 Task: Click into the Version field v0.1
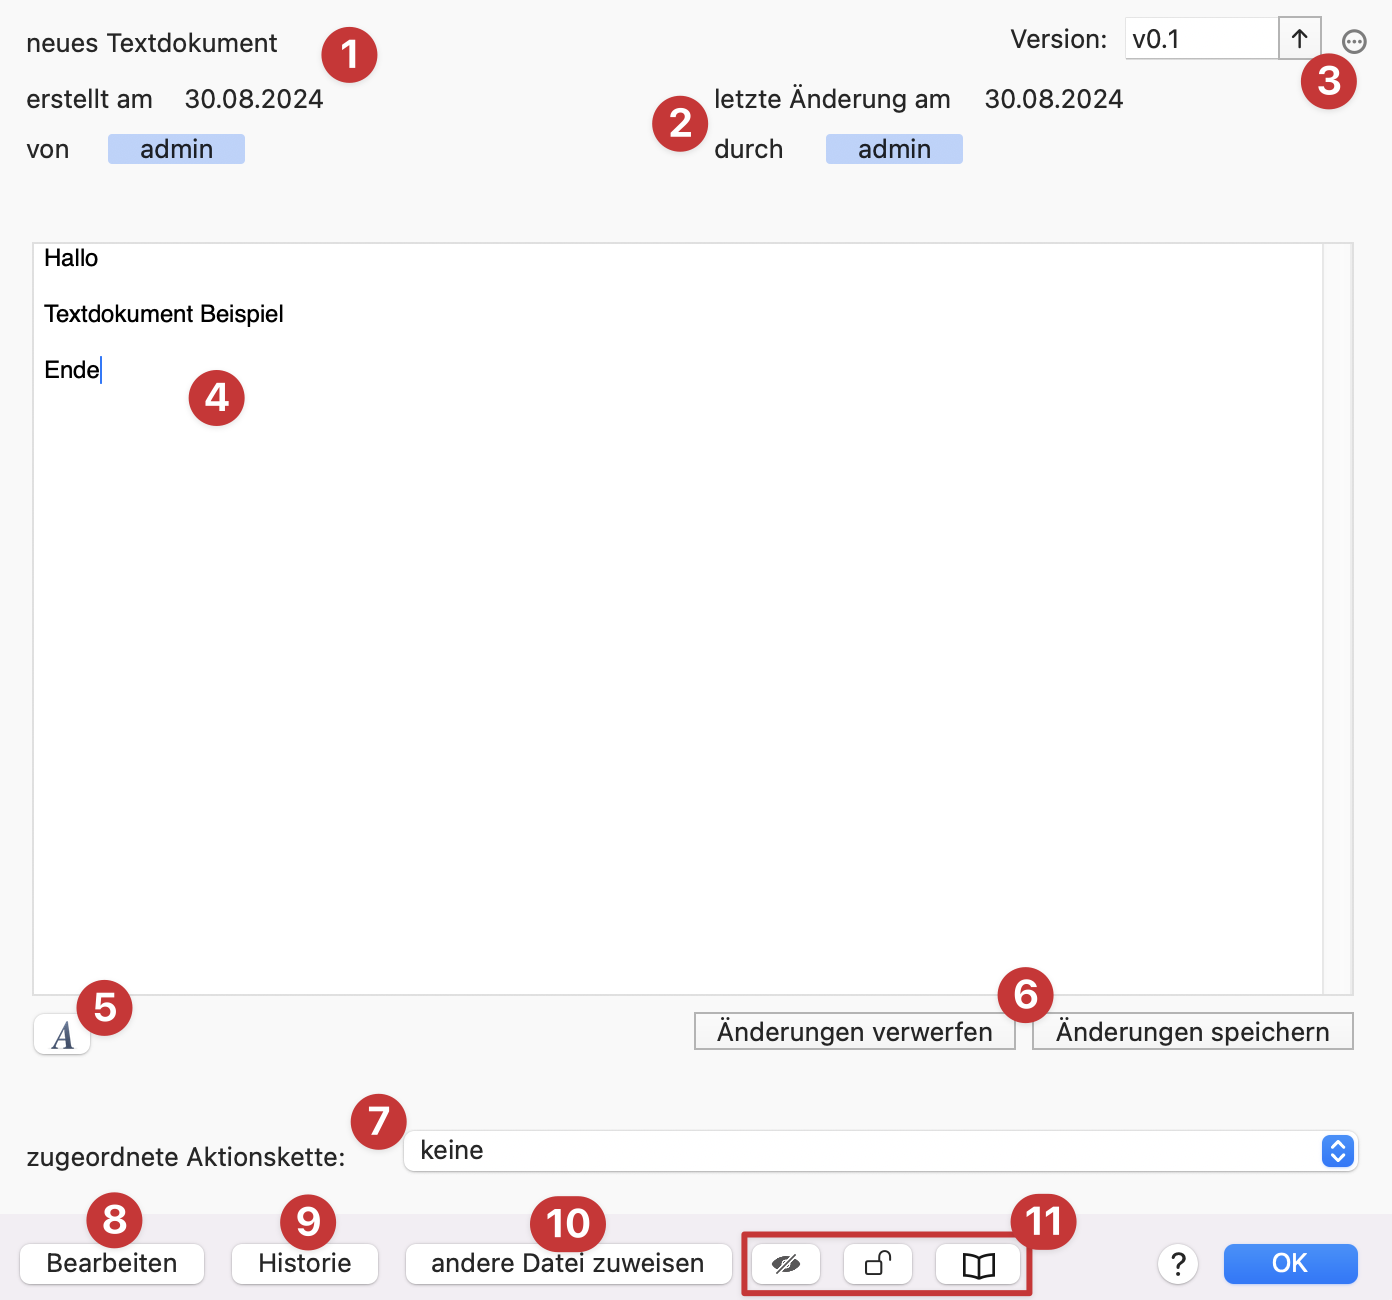tap(1202, 39)
